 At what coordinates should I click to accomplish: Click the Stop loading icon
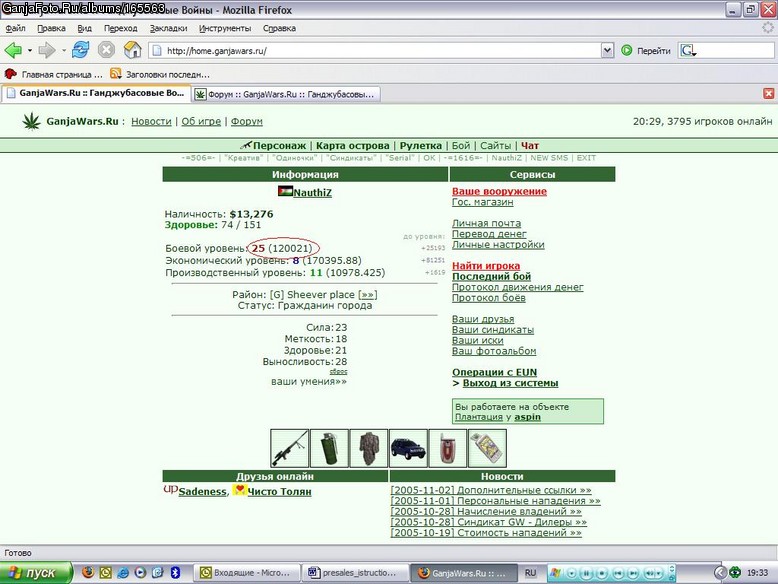pyautogui.click(x=106, y=50)
